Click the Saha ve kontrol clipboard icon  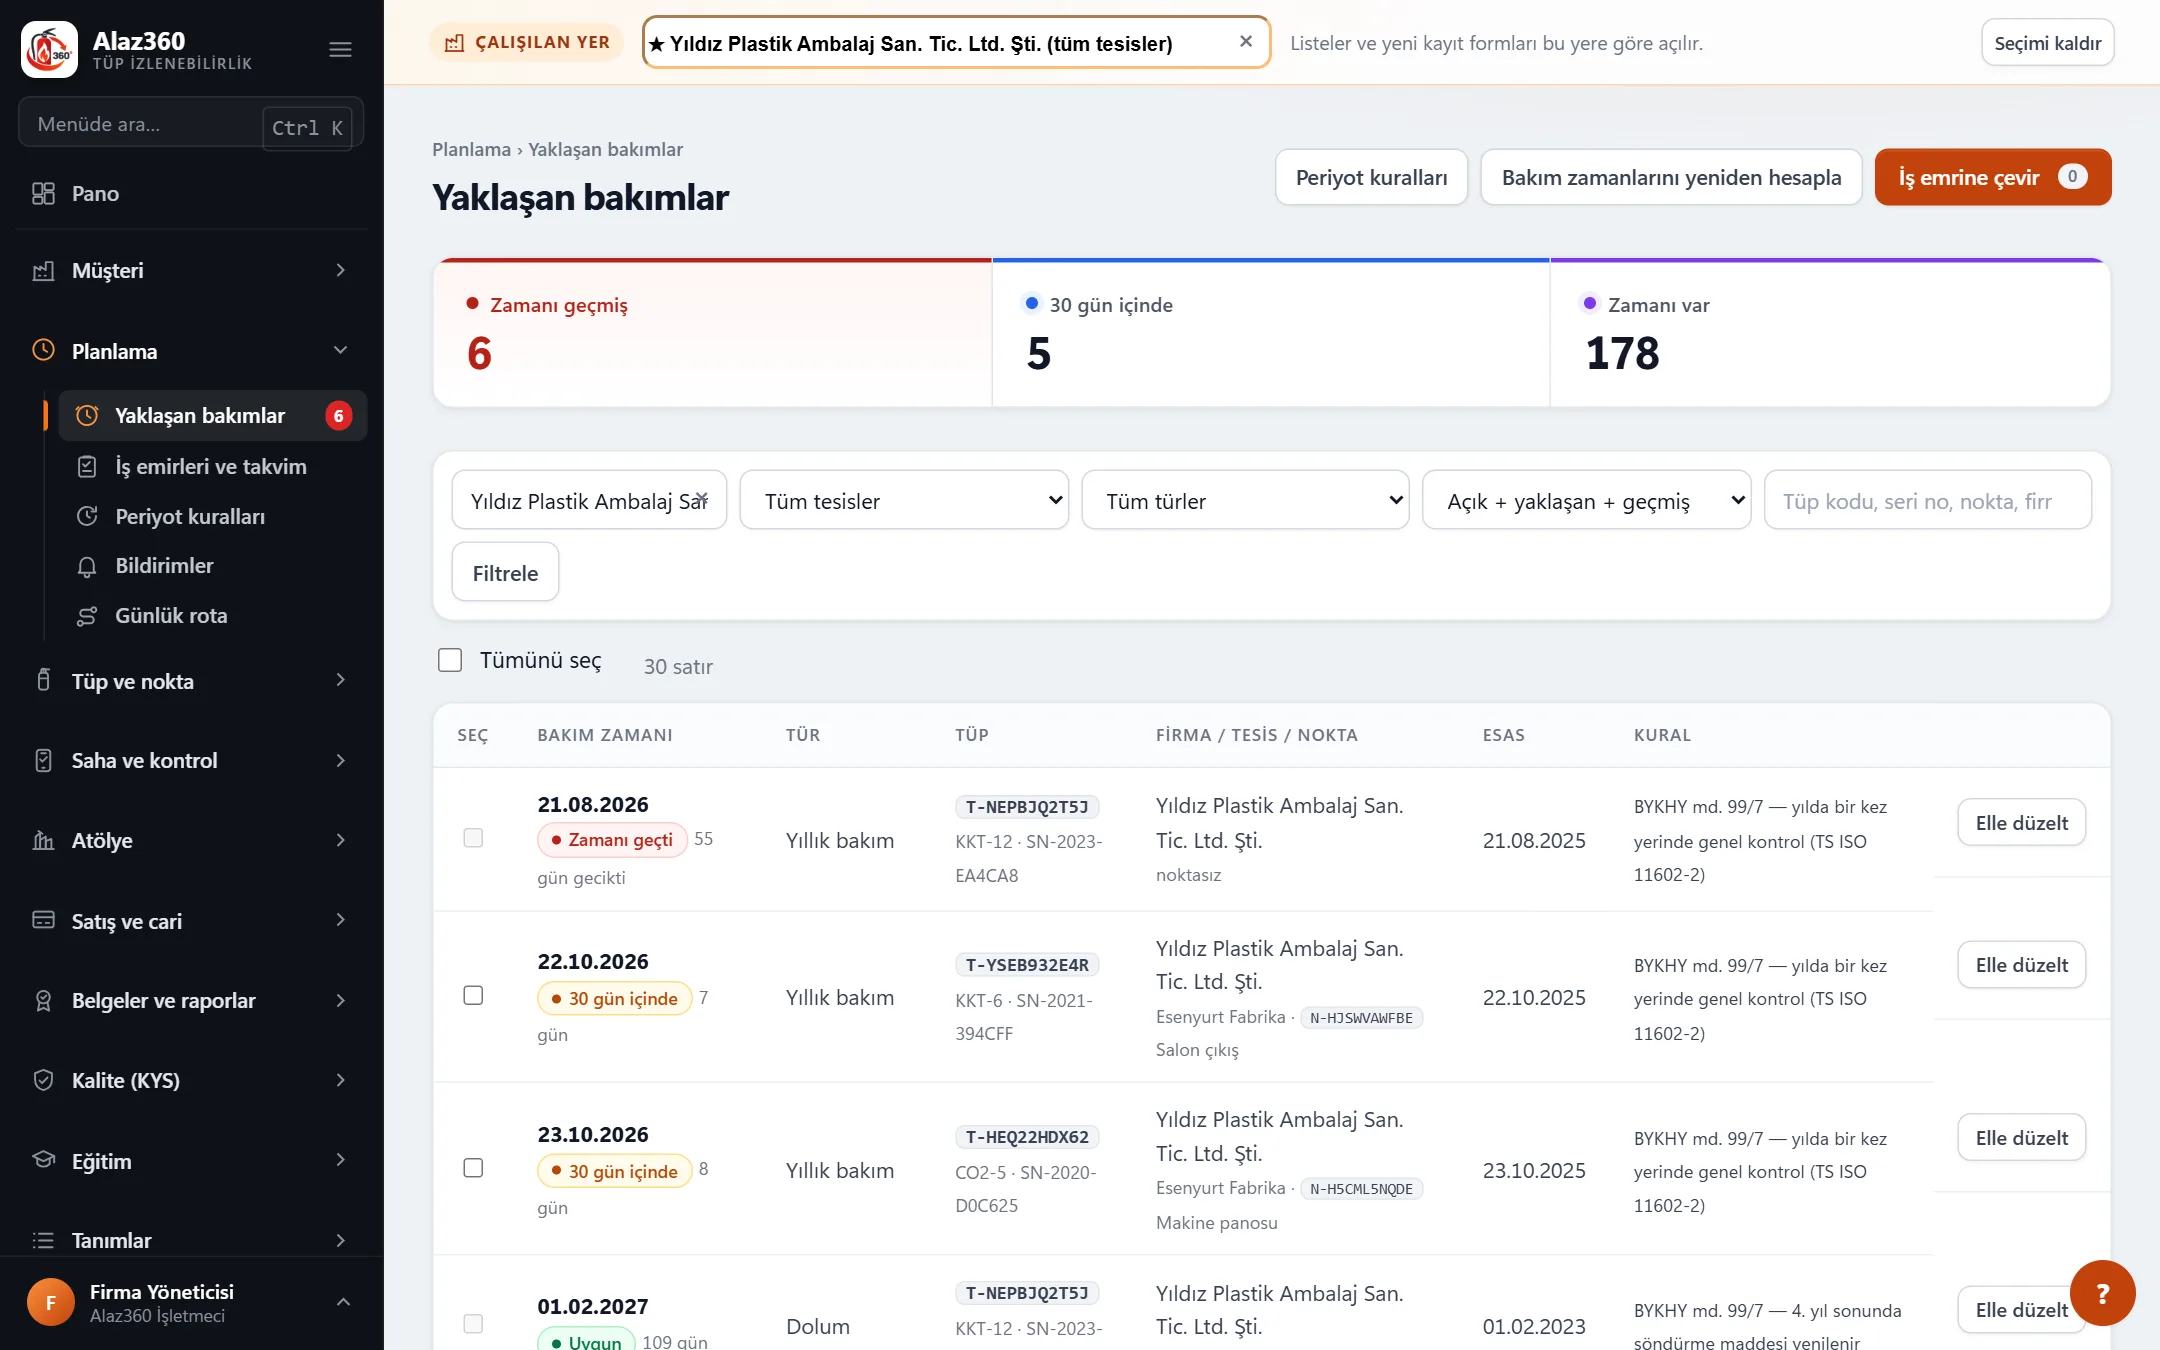pos(43,761)
